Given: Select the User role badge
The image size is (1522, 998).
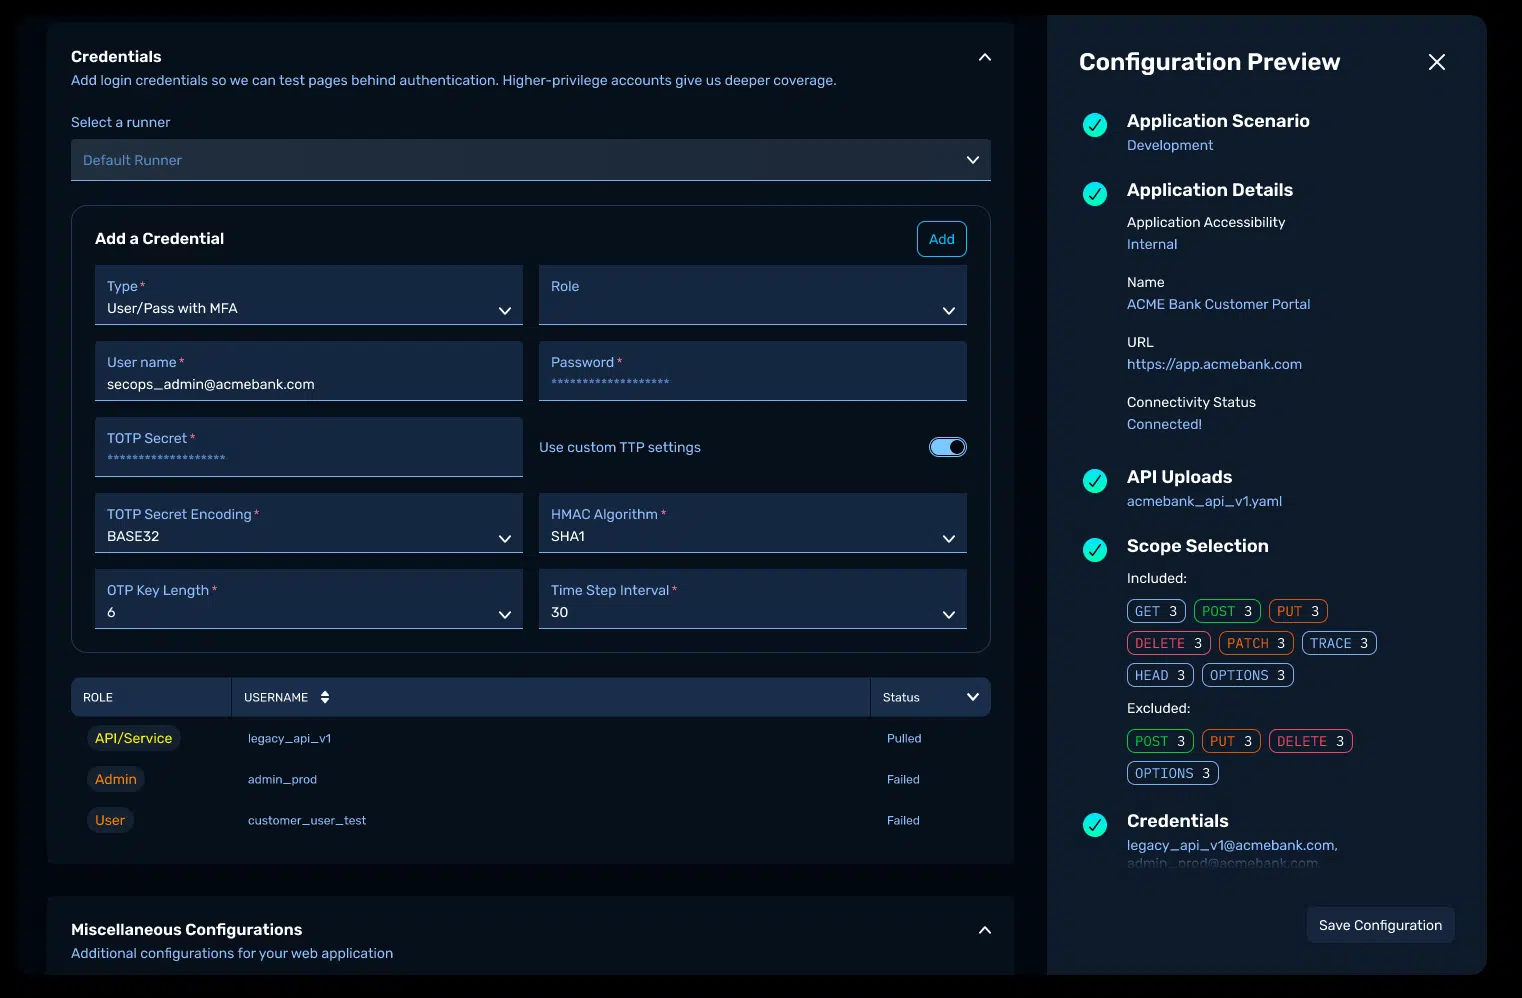Looking at the screenshot, I should (x=110, y=820).
